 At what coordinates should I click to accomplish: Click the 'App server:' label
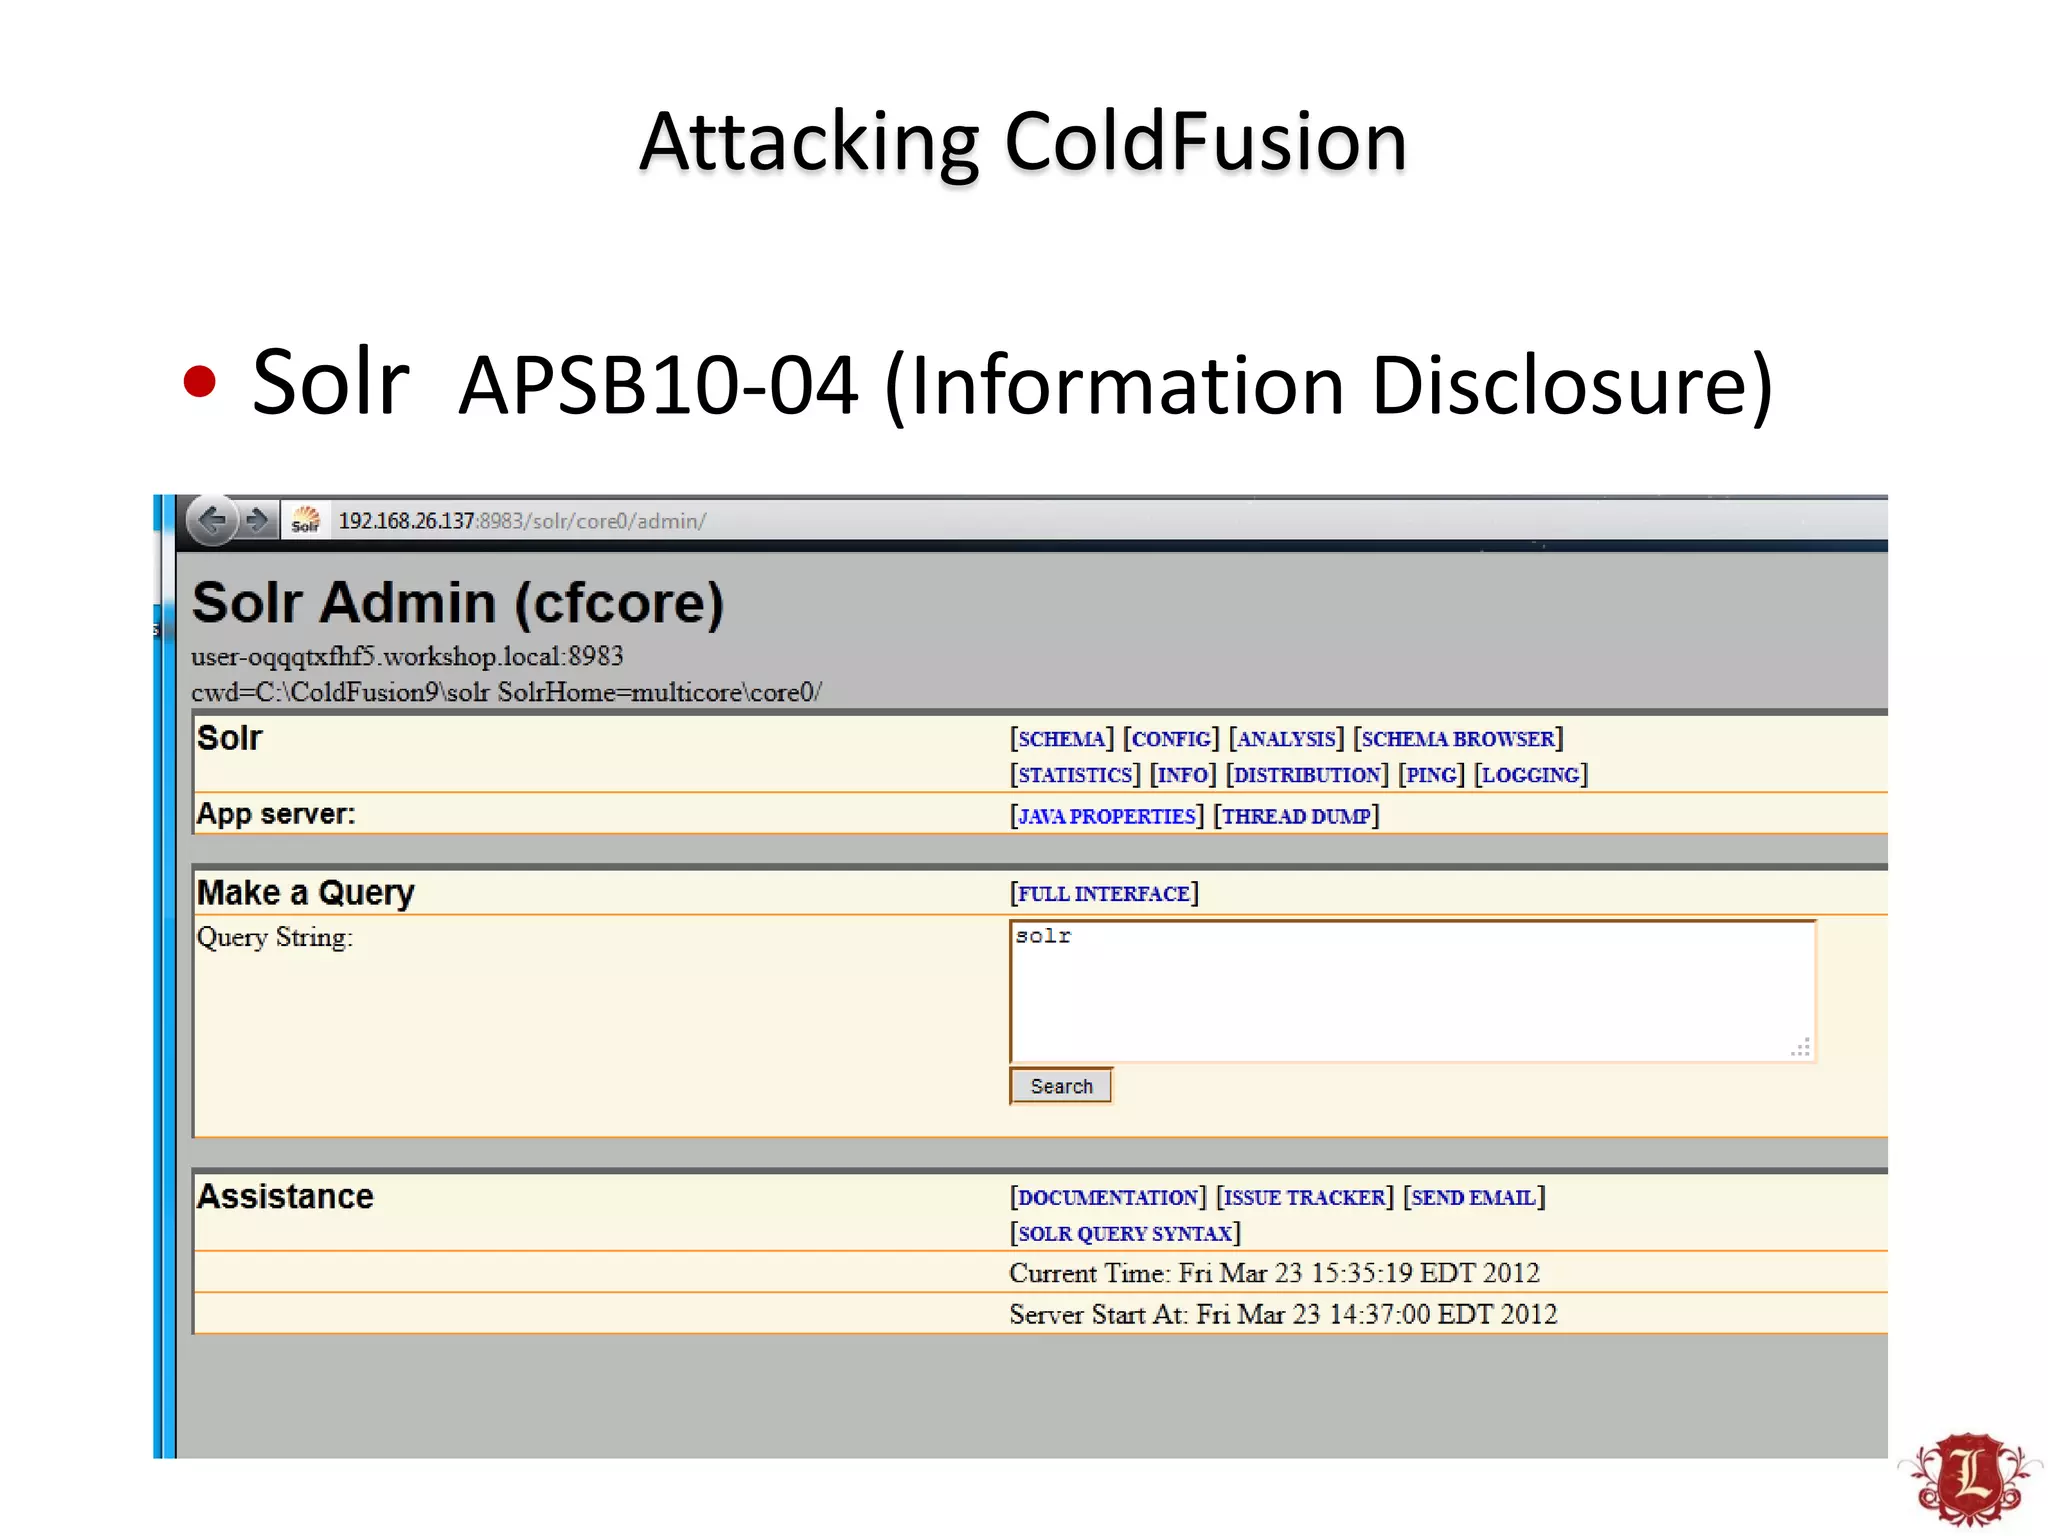[x=276, y=814]
